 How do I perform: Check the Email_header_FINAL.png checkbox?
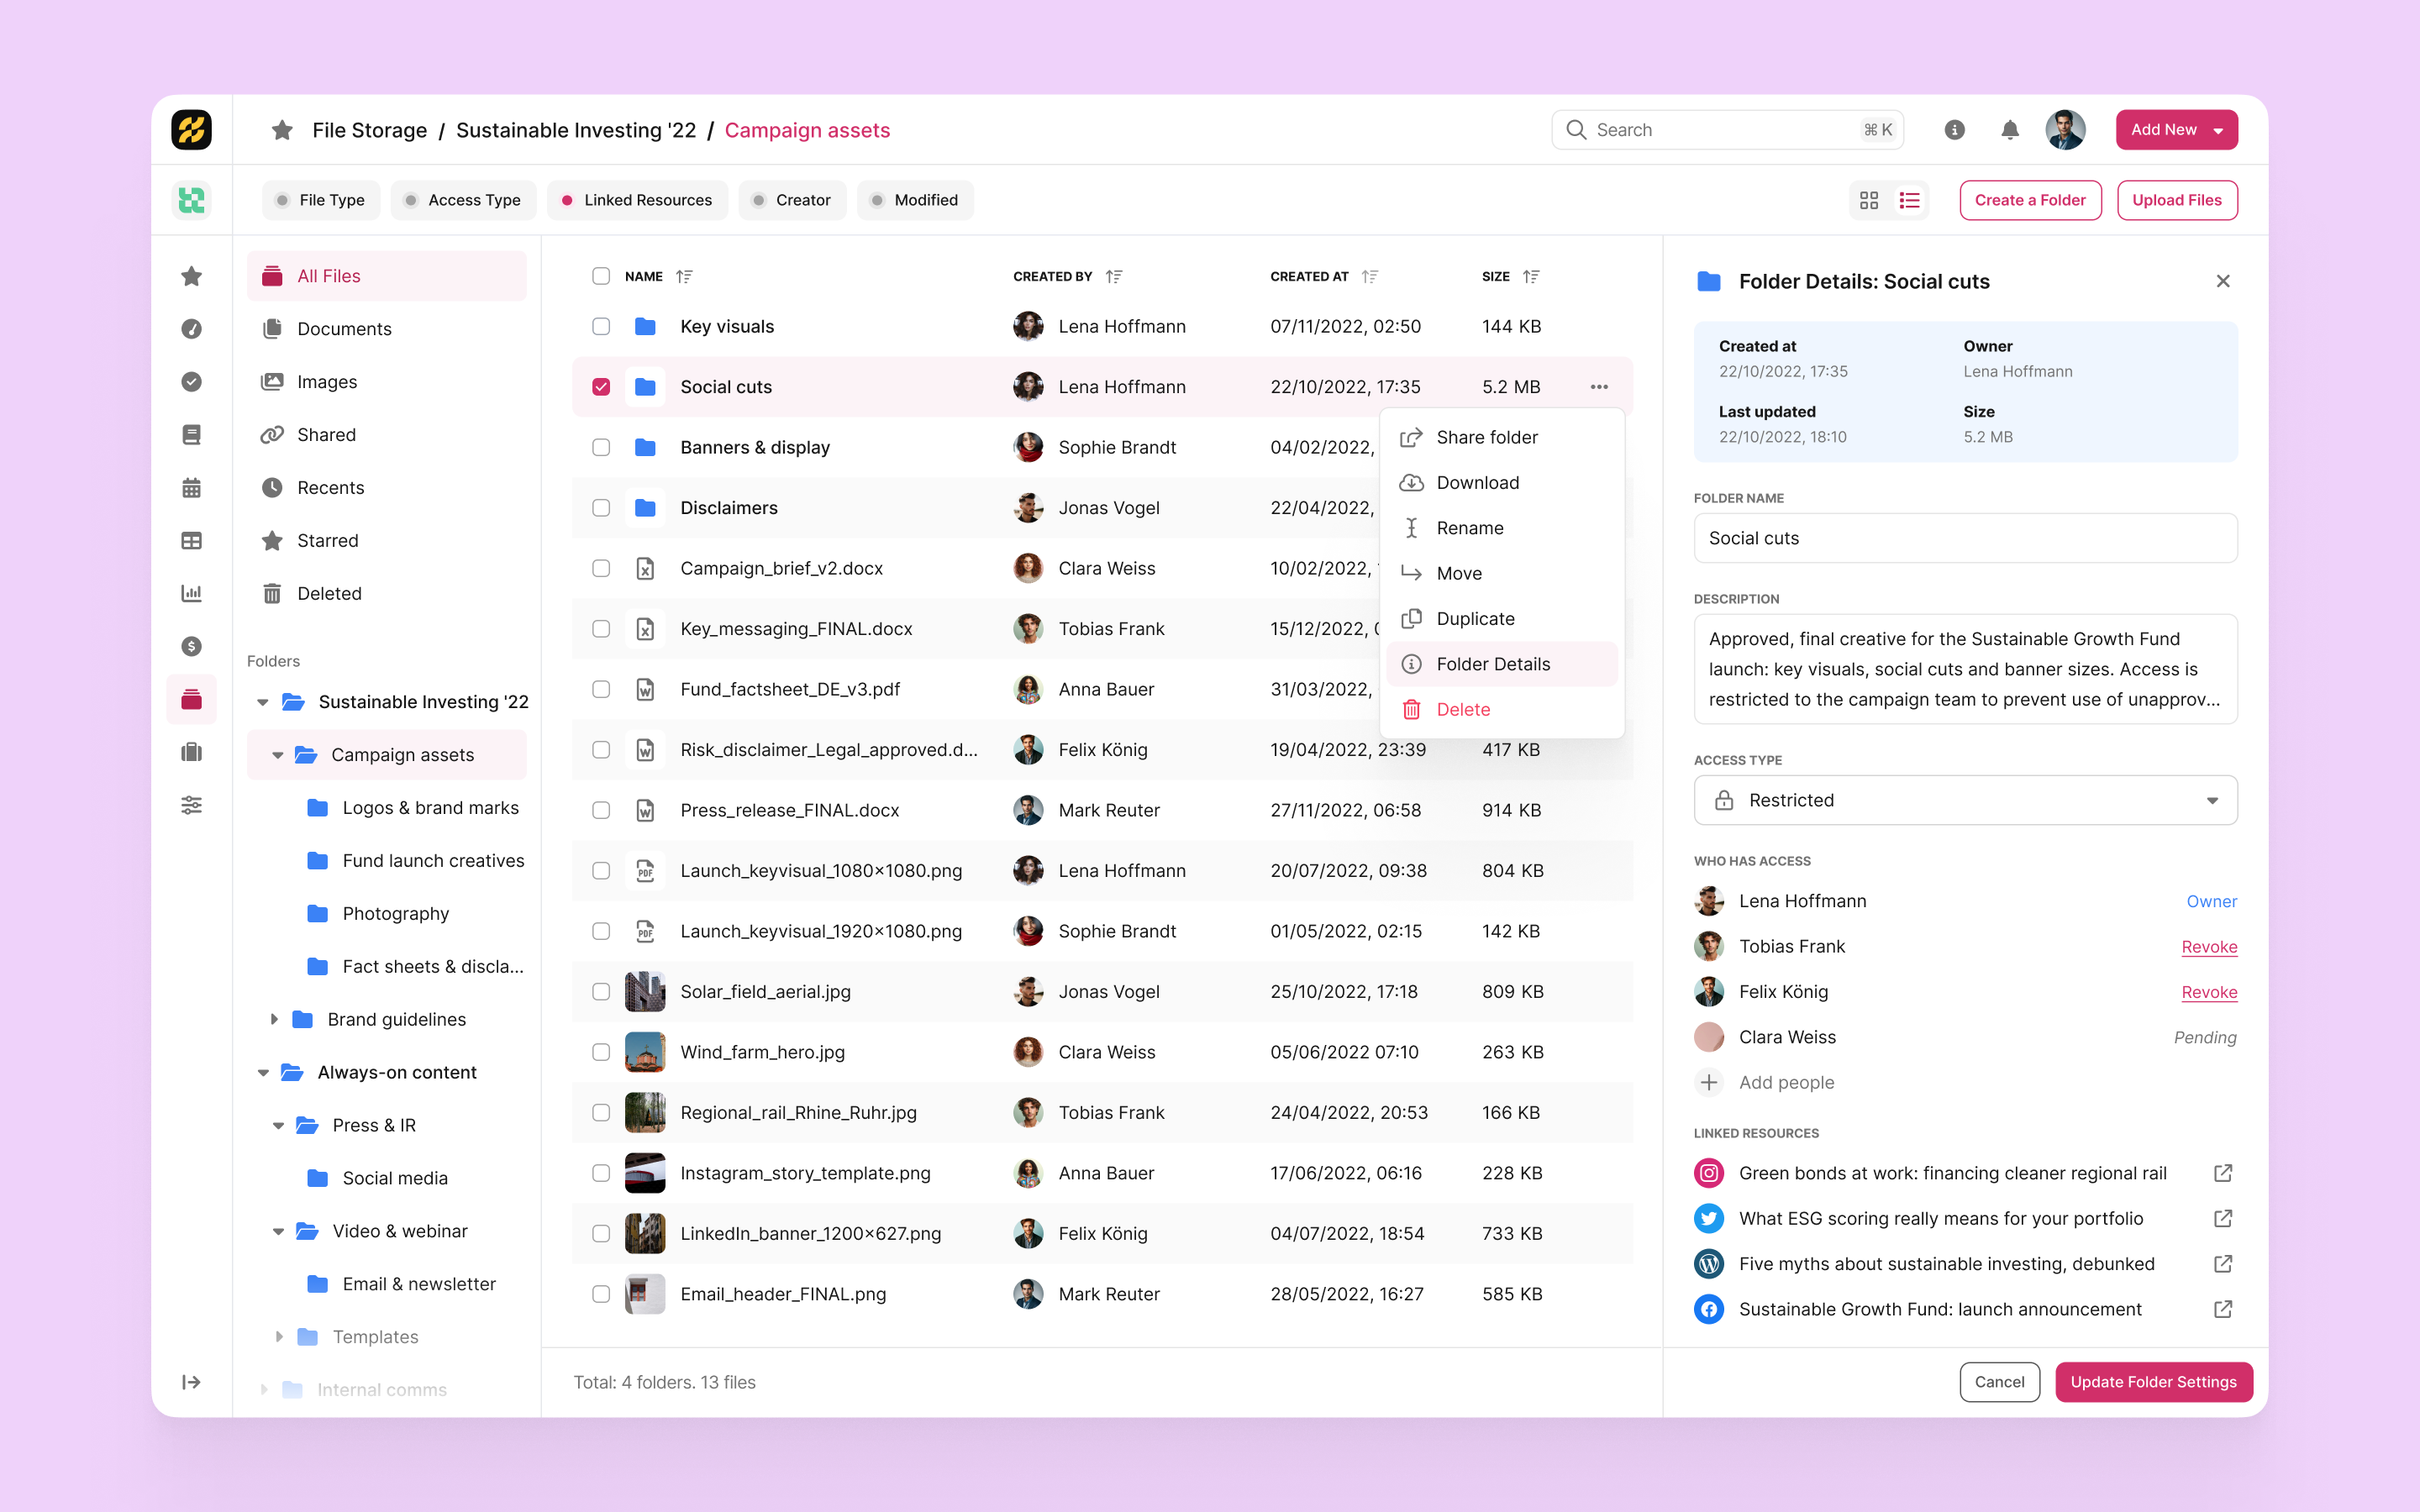click(601, 1294)
